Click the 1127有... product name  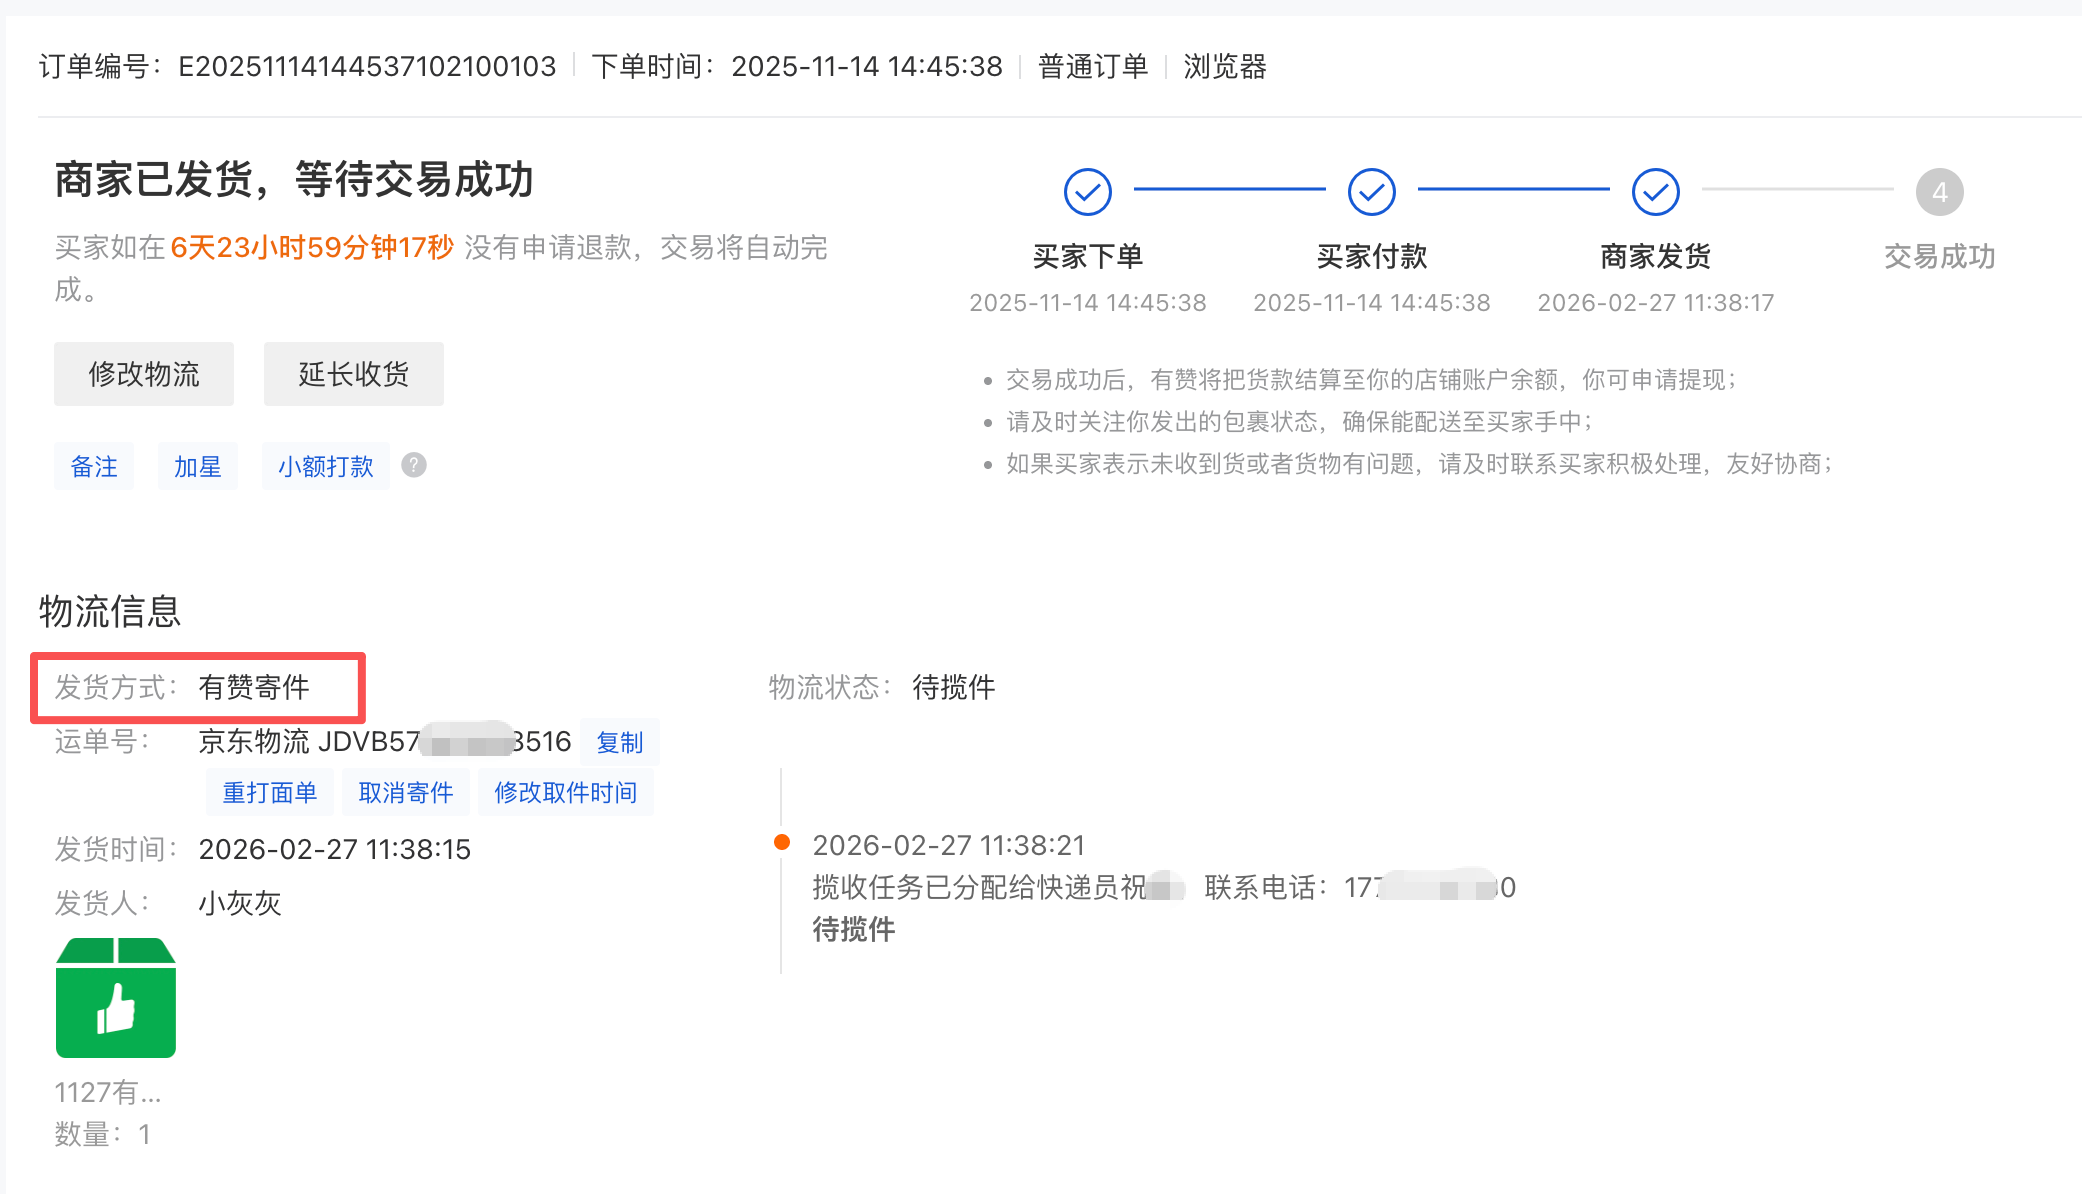point(107,1092)
